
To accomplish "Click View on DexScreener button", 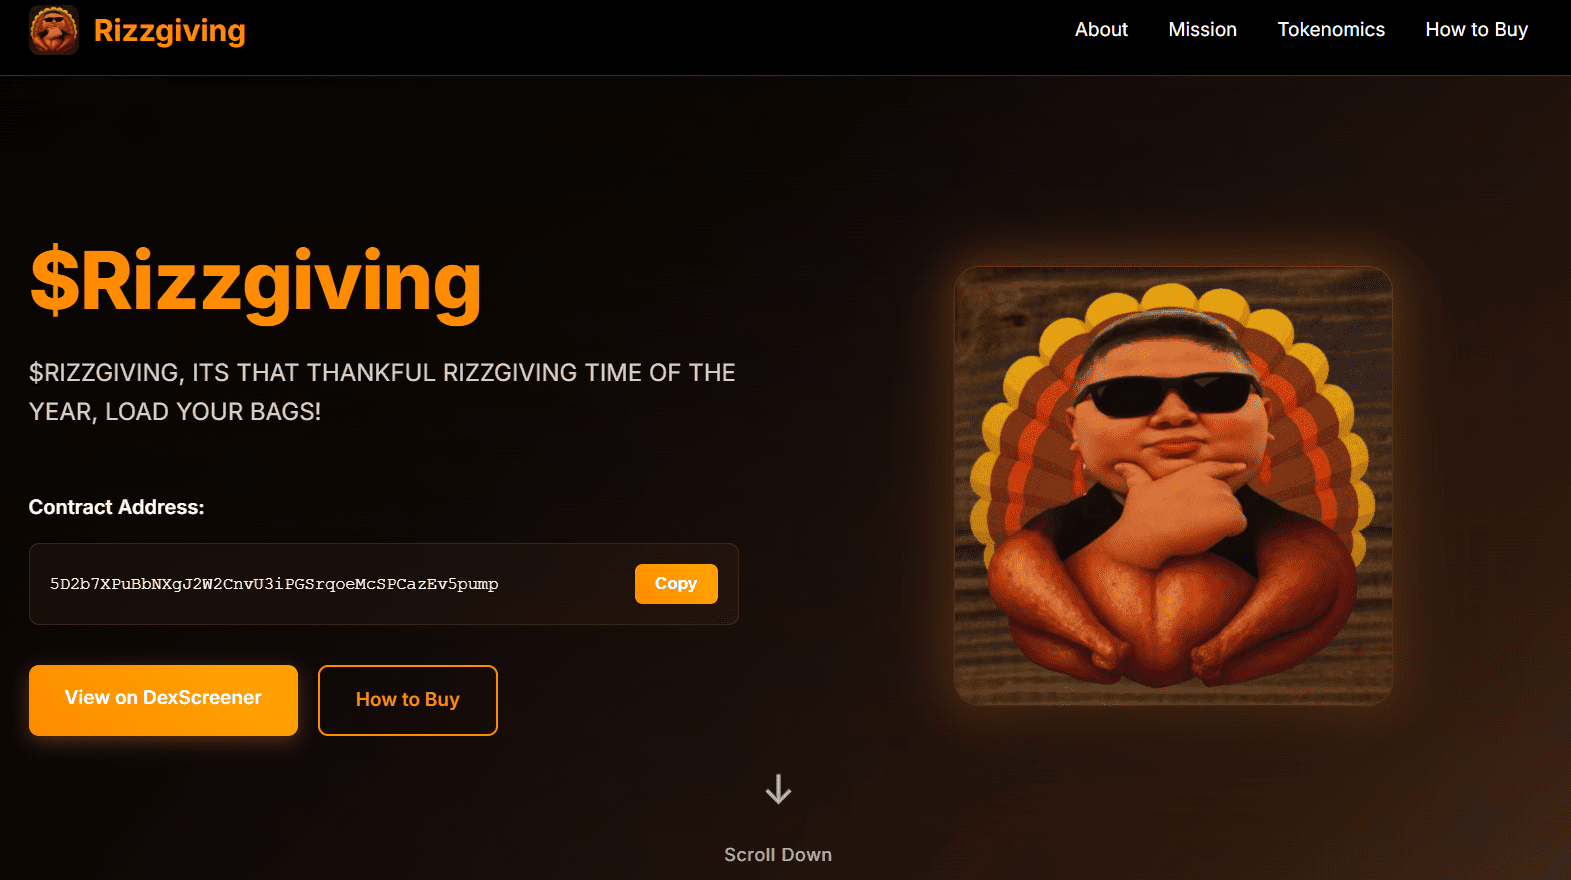I will [163, 700].
